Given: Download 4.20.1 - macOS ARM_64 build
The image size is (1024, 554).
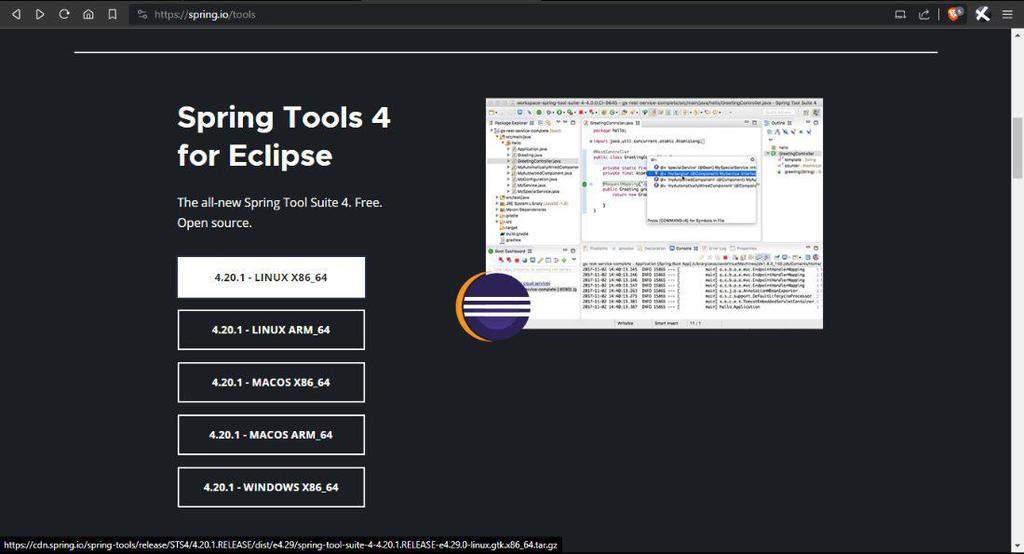Looking at the screenshot, I should pos(271,434).
